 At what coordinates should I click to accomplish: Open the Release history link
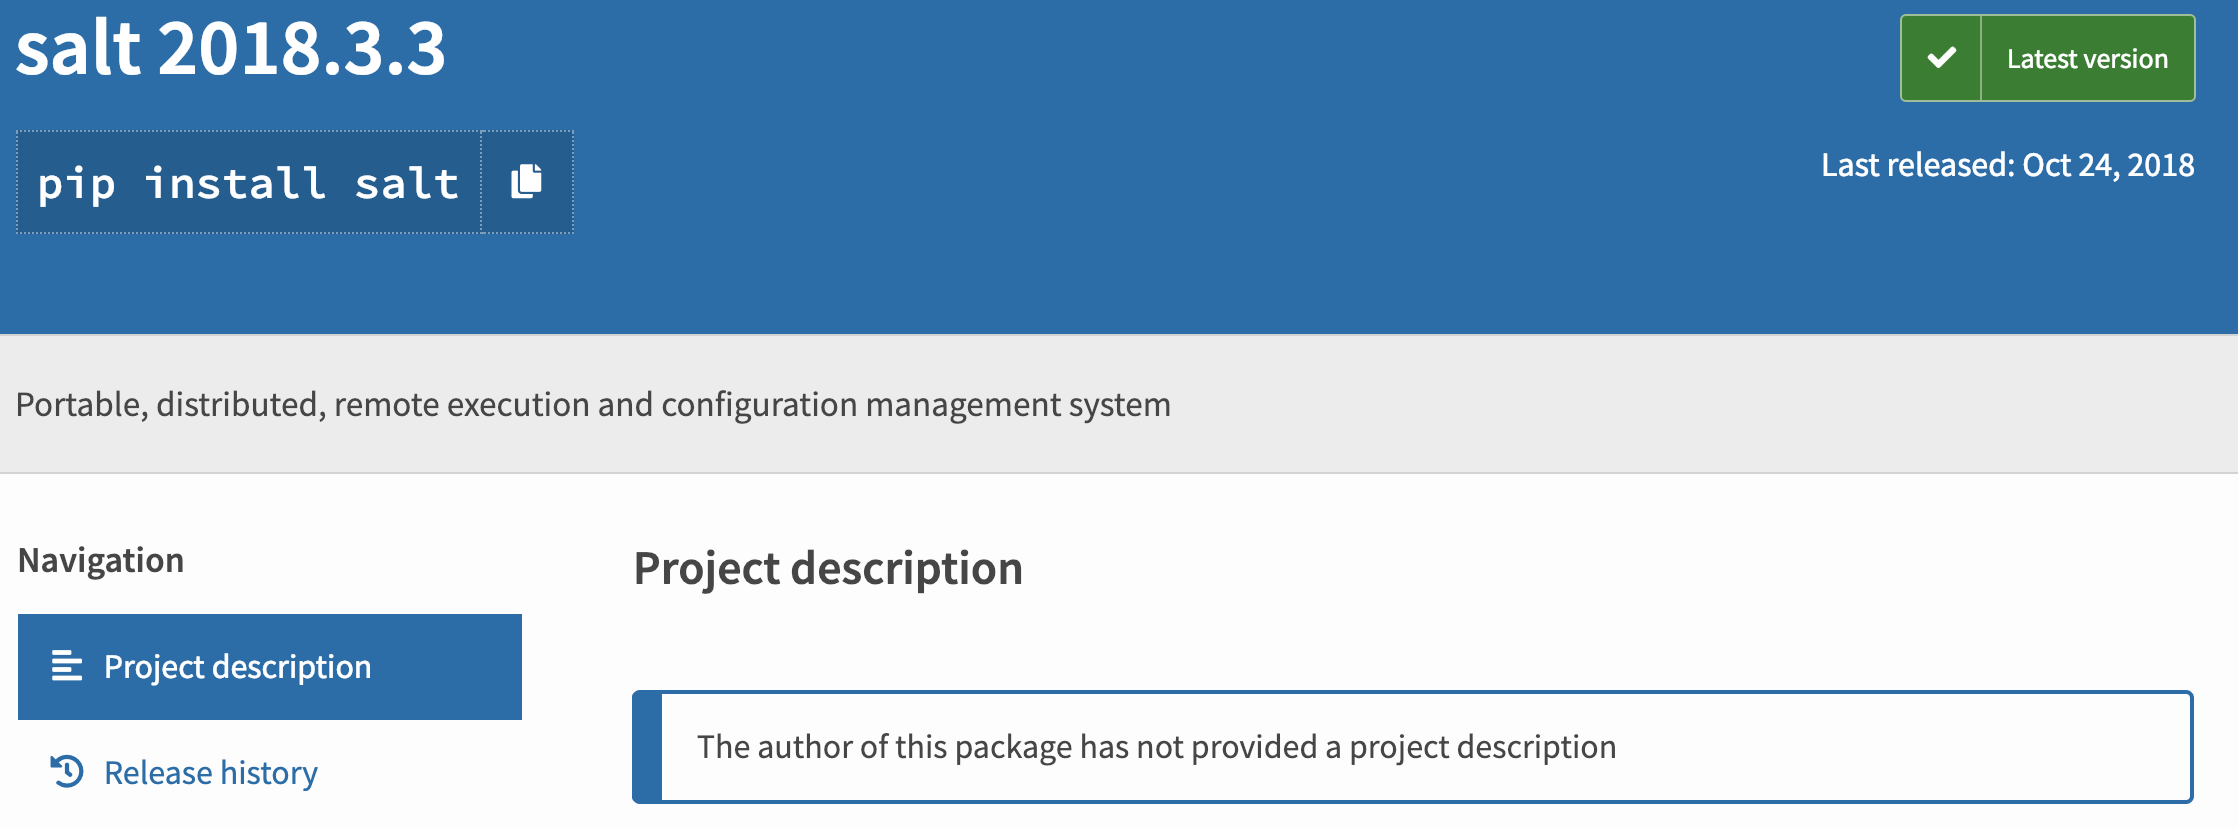click(x=211, y=773)
